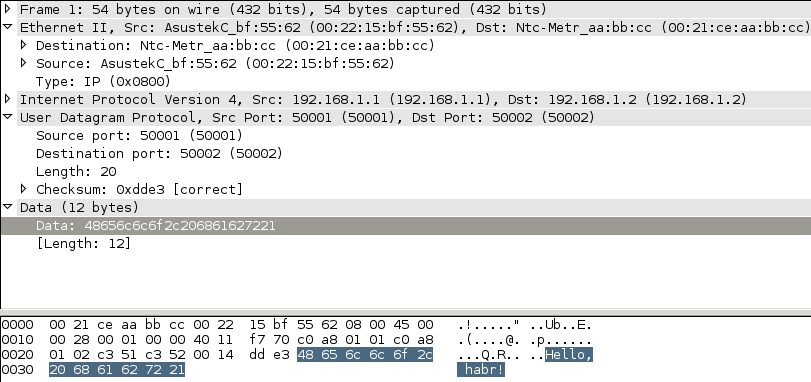Click offset 0000 in the hex pane
The width and height of the screenshot is (811, 382).
point(18,325)
